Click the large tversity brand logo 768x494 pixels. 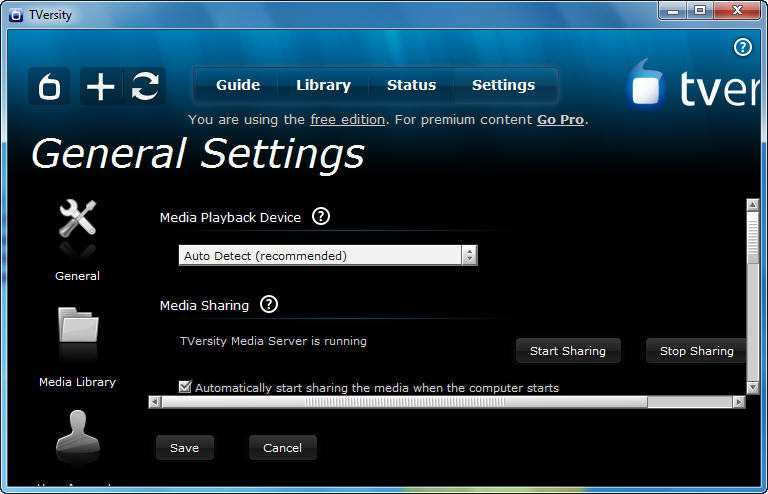click(693, 85)
